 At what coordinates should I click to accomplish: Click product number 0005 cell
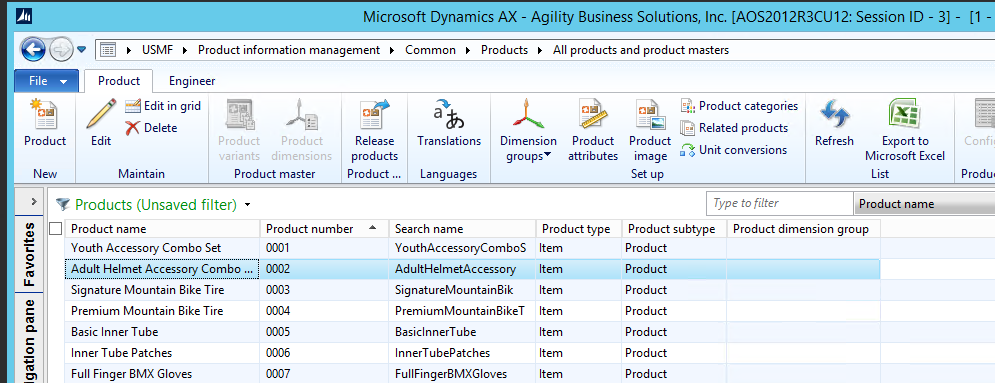(324, 332)
